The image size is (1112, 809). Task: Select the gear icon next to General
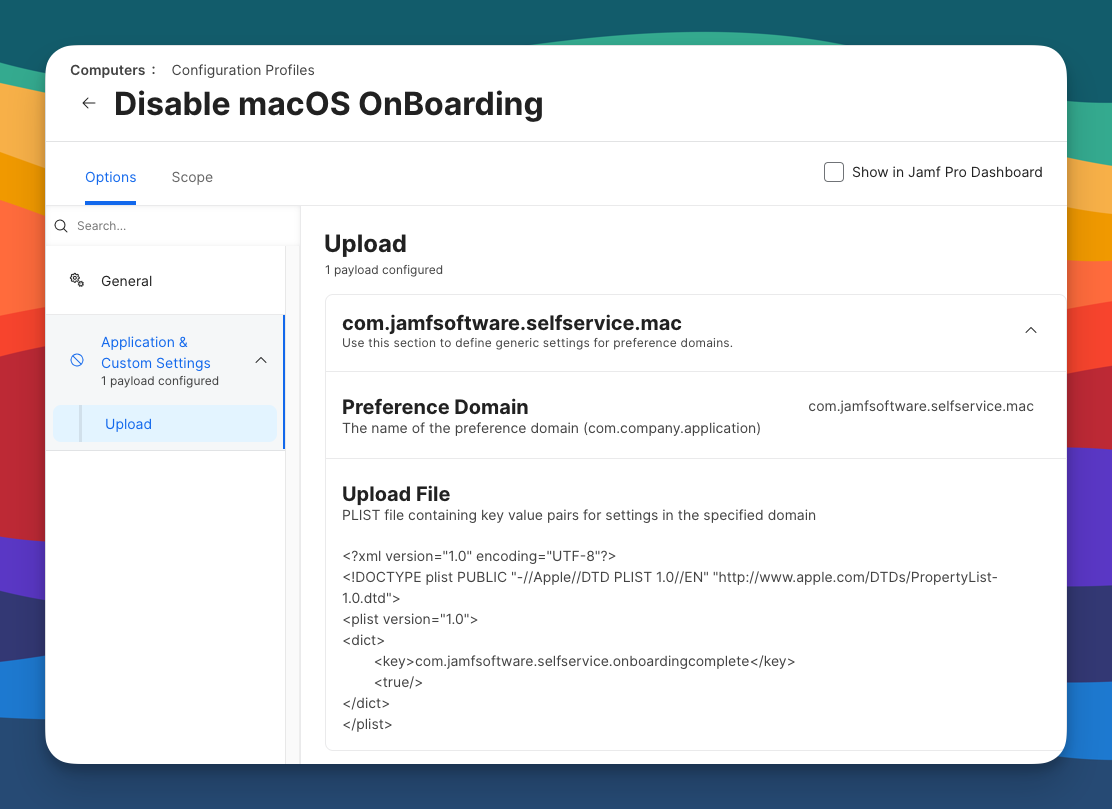coord(77,280)
